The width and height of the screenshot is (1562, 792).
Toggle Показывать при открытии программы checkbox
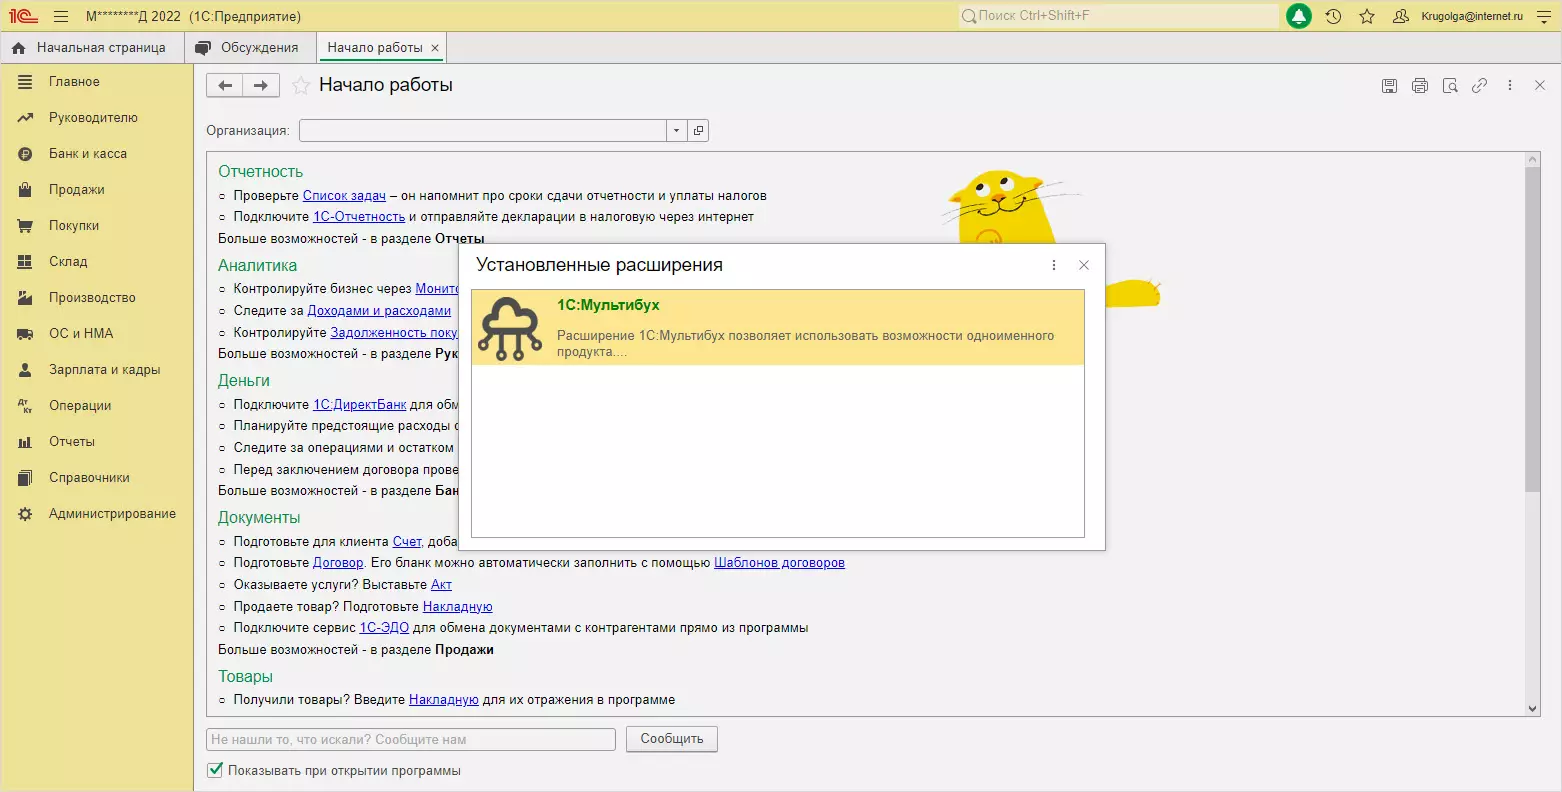(215, 771)
